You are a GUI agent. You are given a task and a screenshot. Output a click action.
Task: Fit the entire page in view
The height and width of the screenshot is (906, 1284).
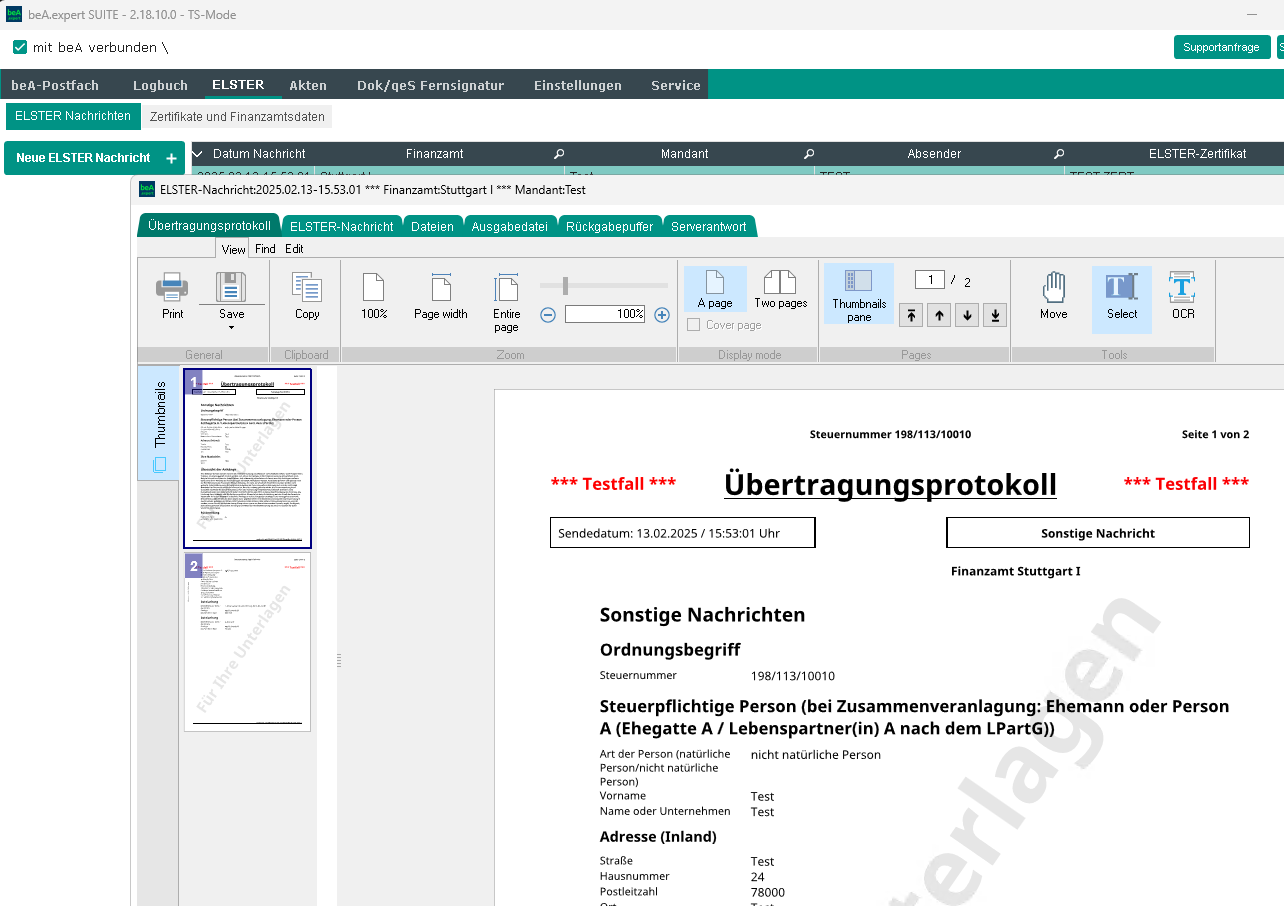tap(507, 302)
